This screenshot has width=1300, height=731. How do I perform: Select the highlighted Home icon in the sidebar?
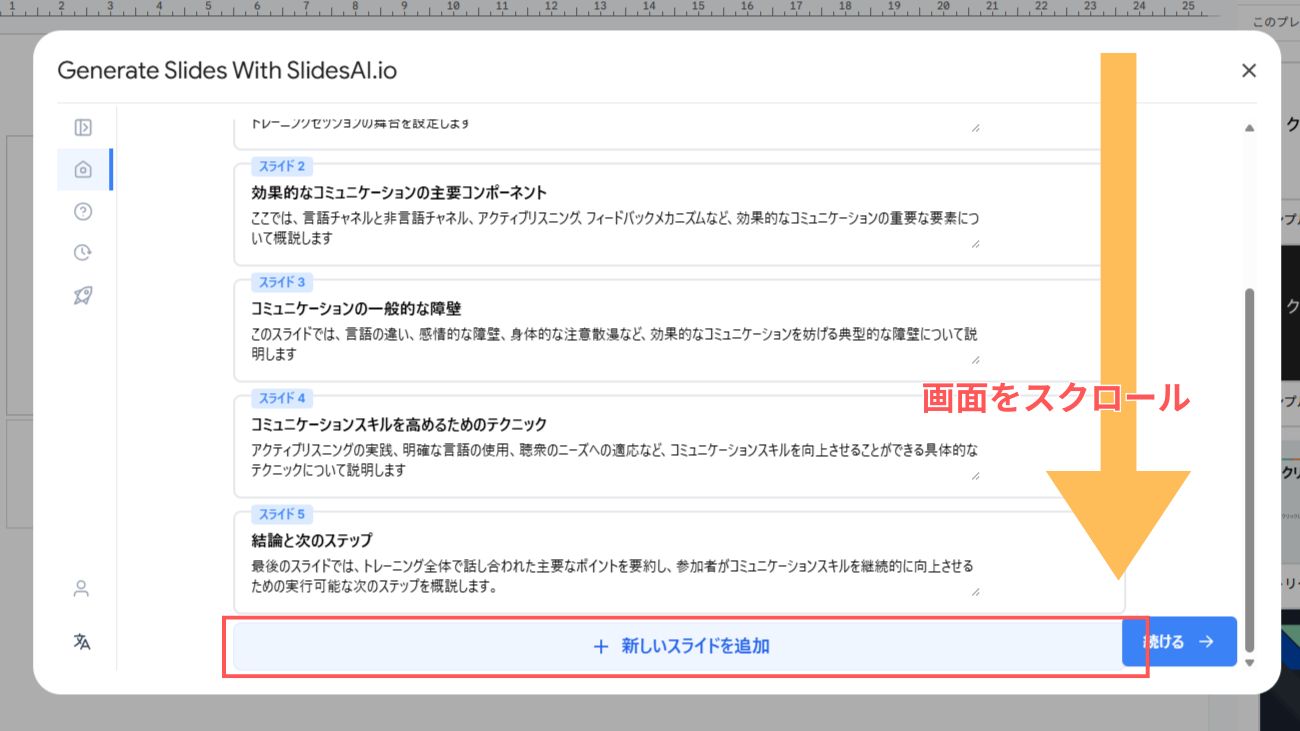click(83, 169)
